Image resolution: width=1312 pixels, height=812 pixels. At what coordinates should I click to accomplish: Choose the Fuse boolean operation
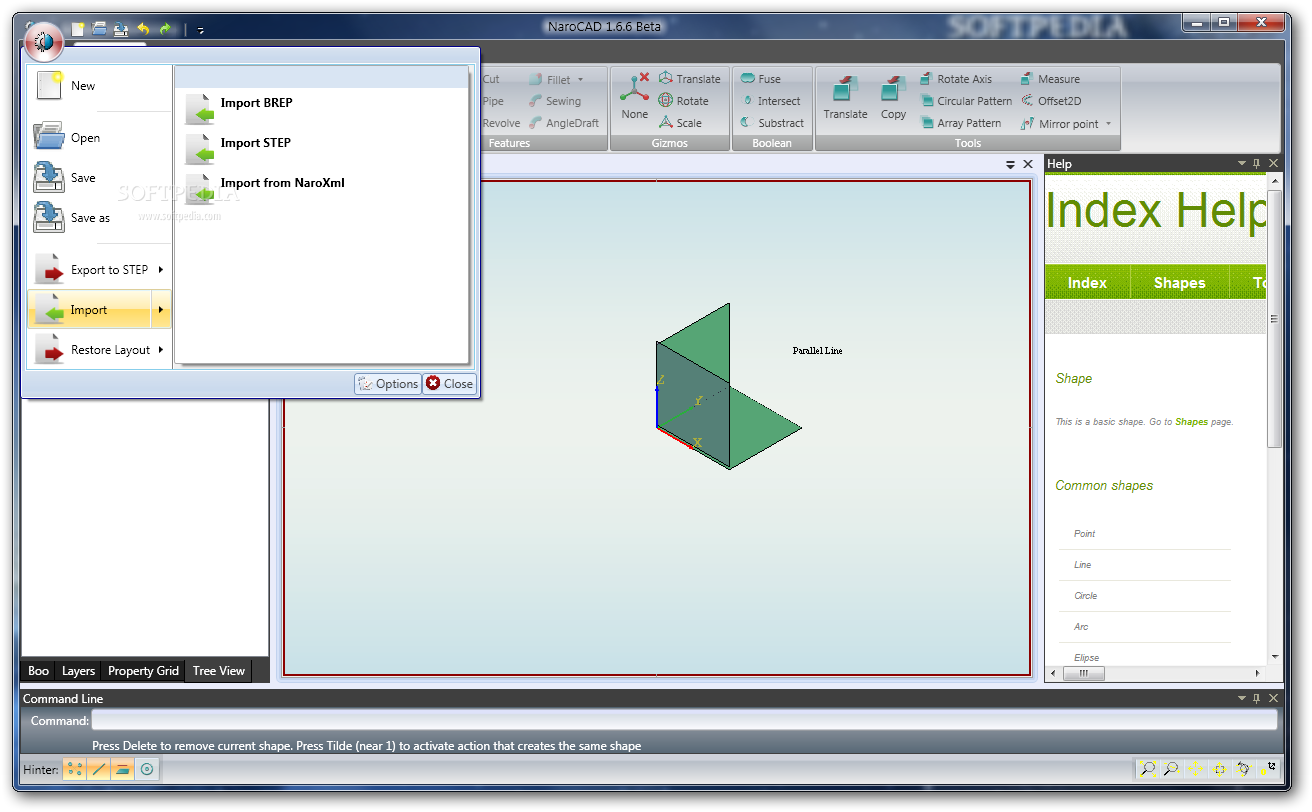760,79
